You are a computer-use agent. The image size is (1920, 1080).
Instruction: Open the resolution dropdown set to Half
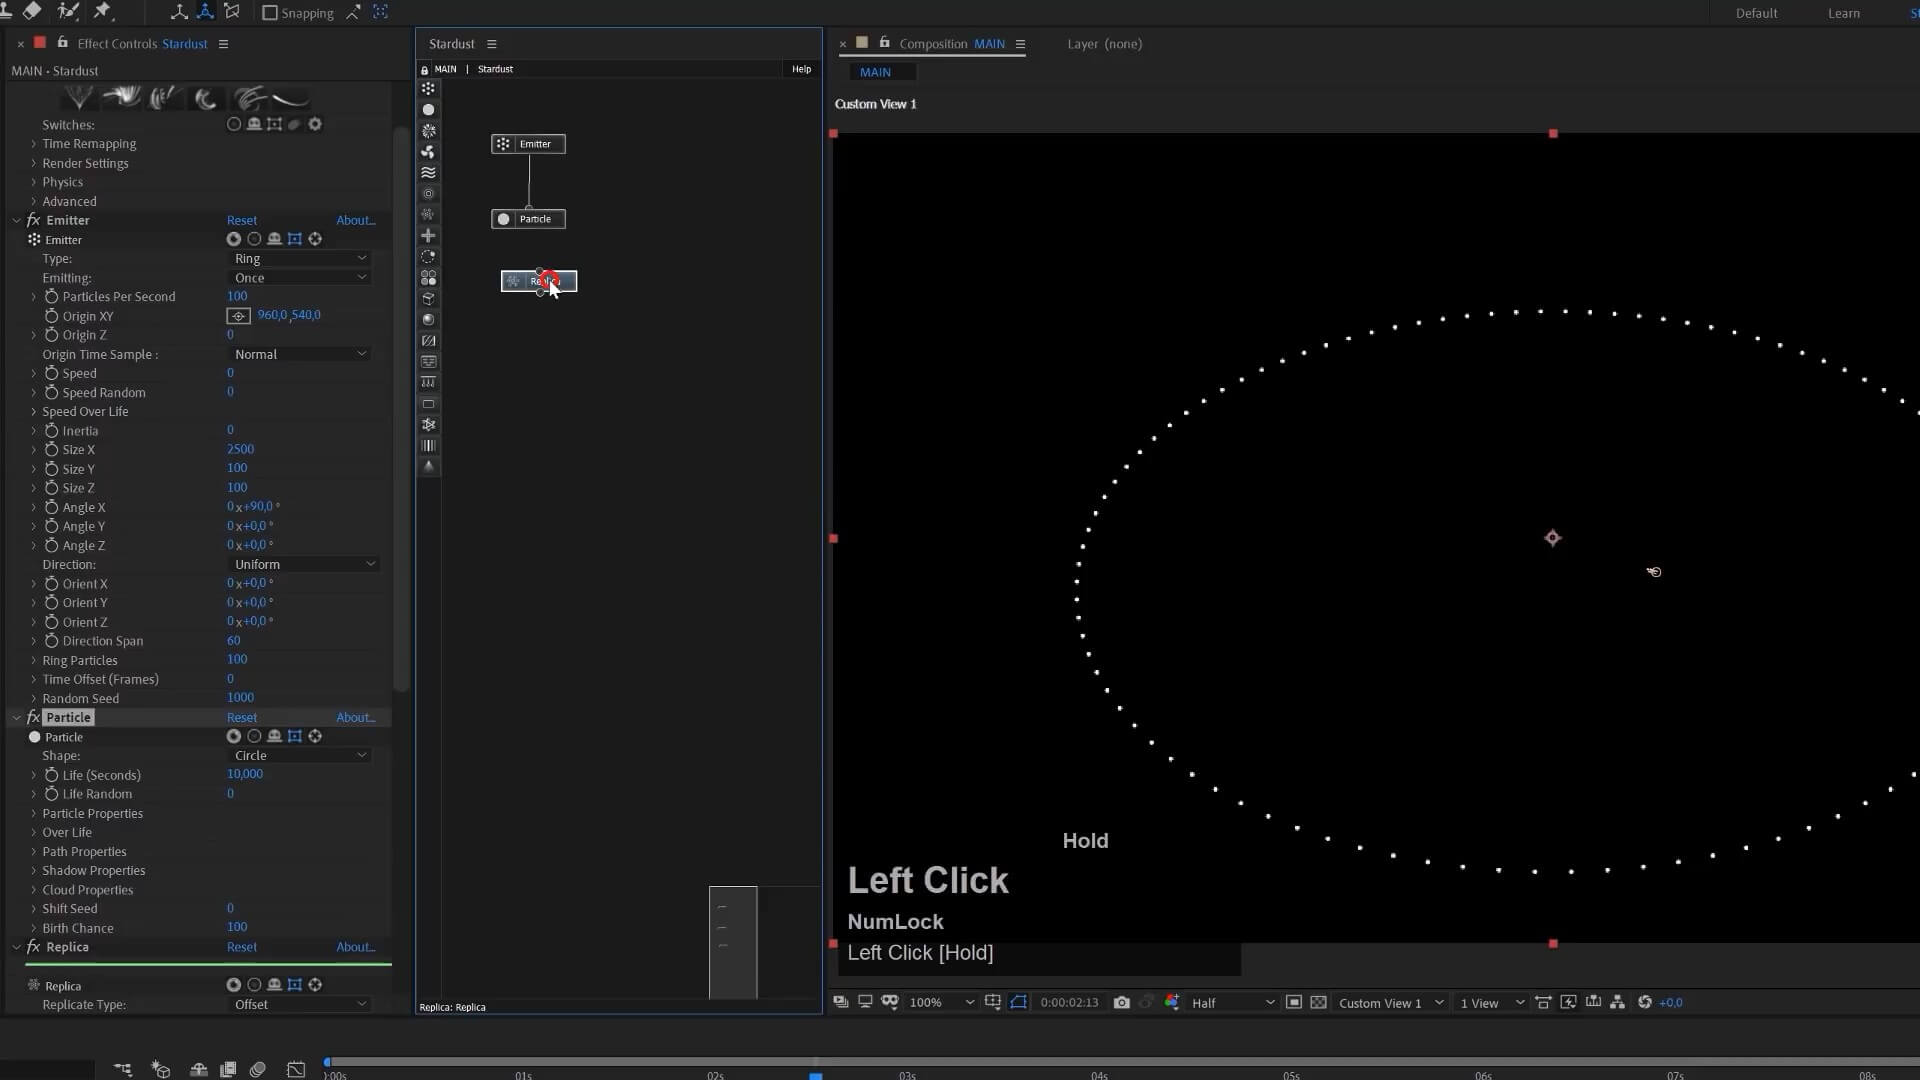tap(1232, 1003)
